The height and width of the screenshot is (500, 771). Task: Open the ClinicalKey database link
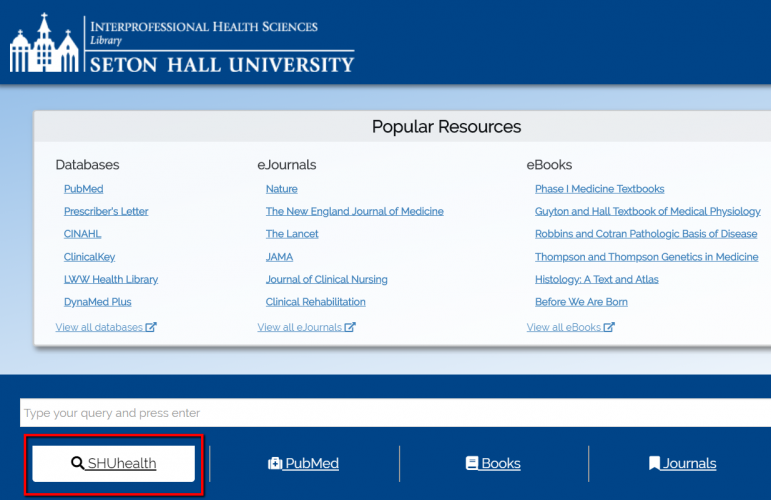tap(89, 257)
